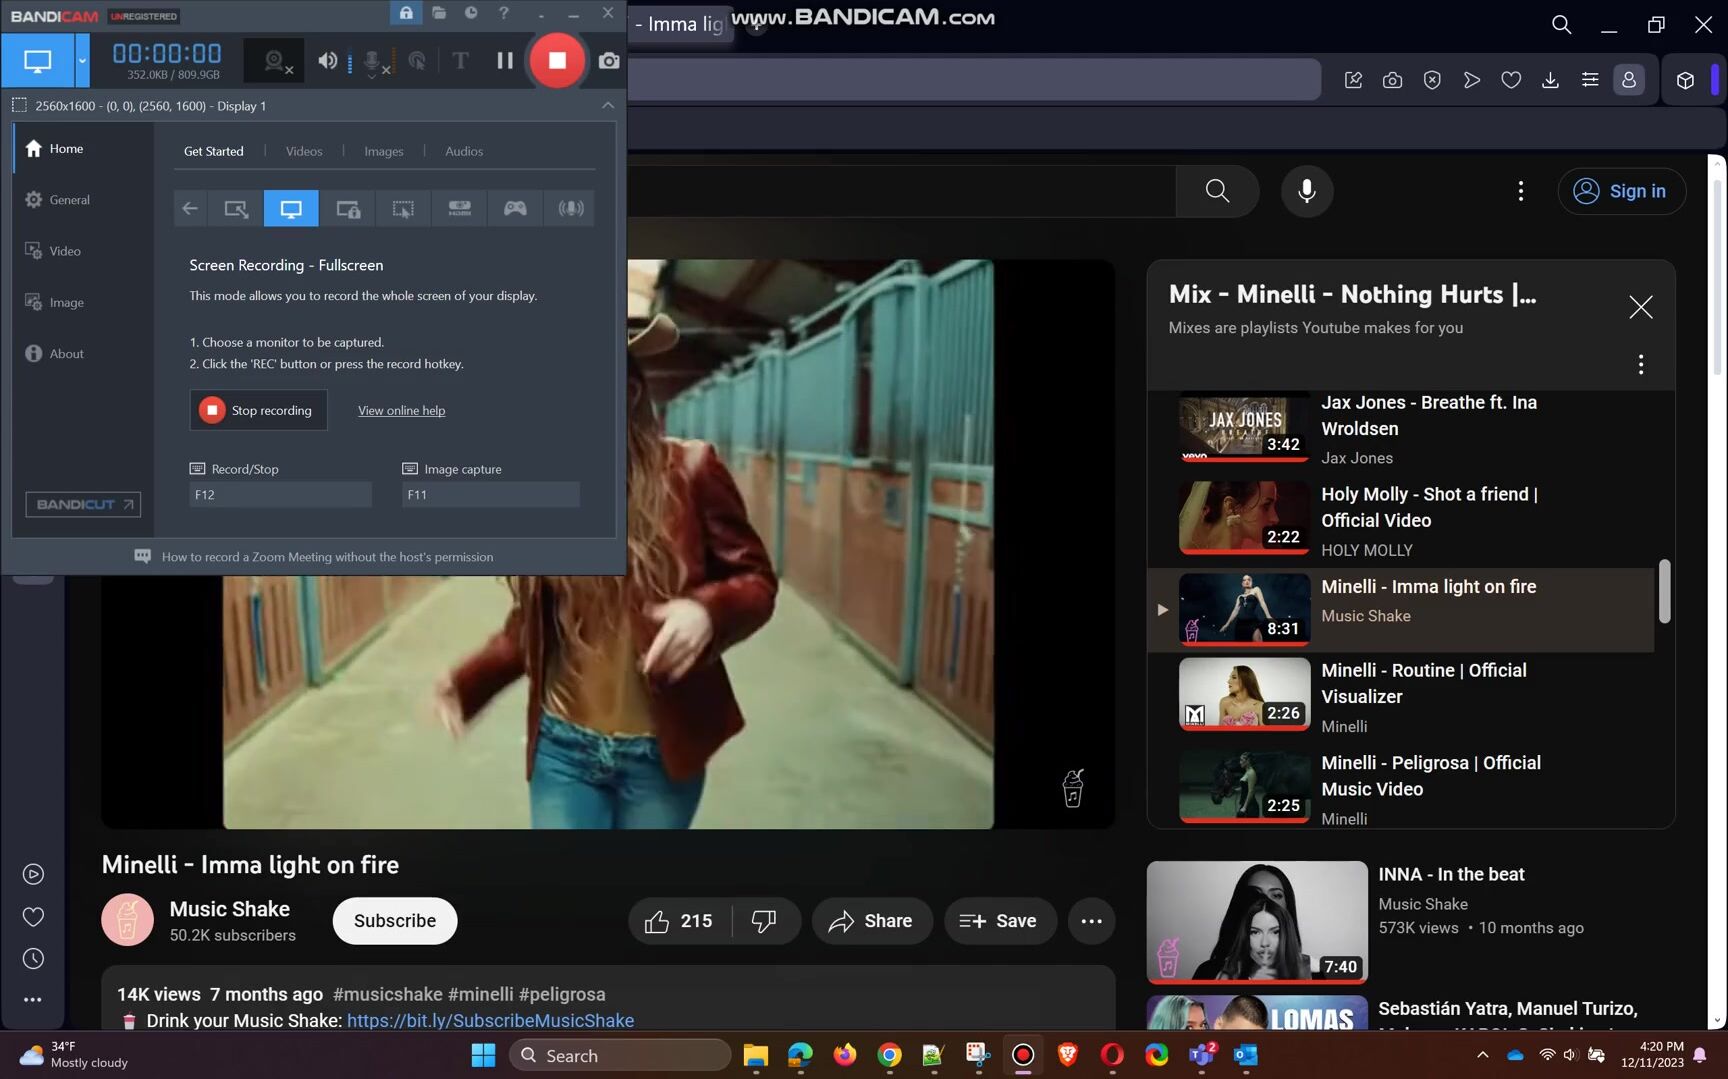Pause the Bandicam recording
Image resolution: width=1728 pixels, height=1079 pixels.
pyautogui.click(x=505, y=61)
